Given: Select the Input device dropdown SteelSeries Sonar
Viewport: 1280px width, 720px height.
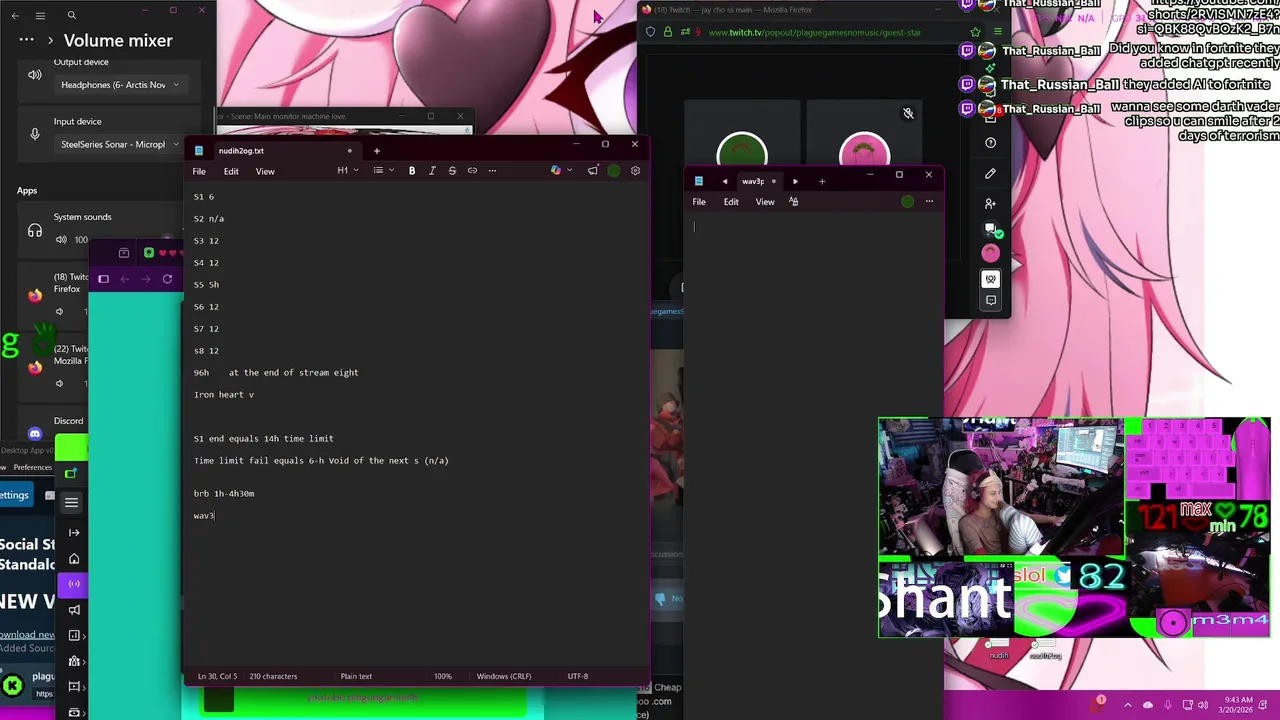Looking at the screenshot, I should click(x=120, y=144).
